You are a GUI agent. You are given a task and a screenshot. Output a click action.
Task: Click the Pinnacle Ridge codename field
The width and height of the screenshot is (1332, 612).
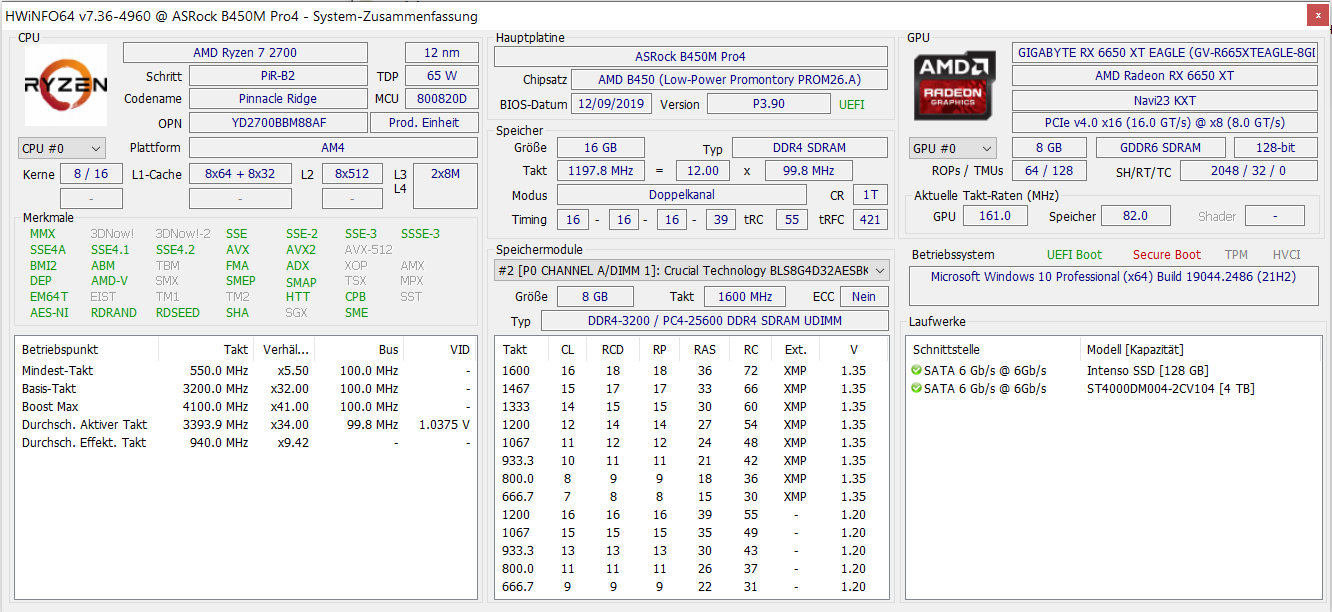[277, 99]
